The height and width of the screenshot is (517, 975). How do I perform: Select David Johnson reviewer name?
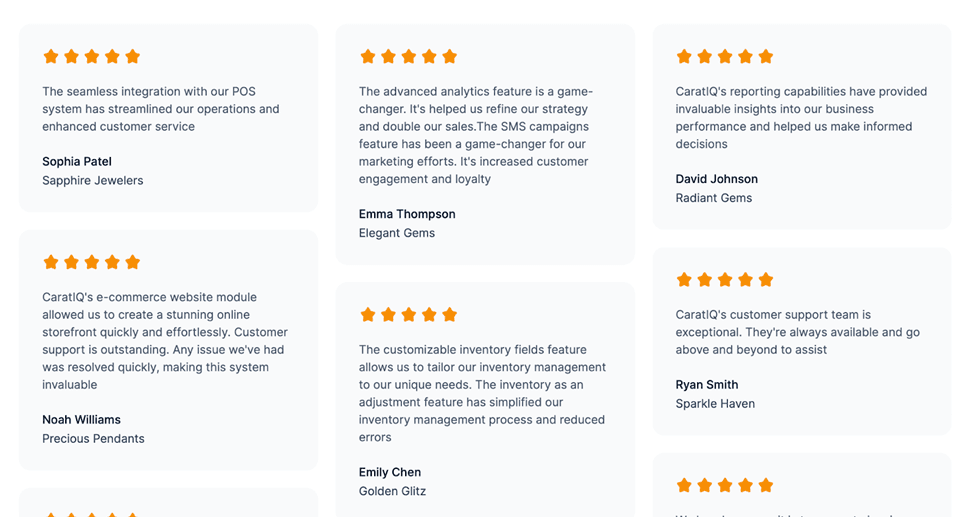[x=717, y=179]
